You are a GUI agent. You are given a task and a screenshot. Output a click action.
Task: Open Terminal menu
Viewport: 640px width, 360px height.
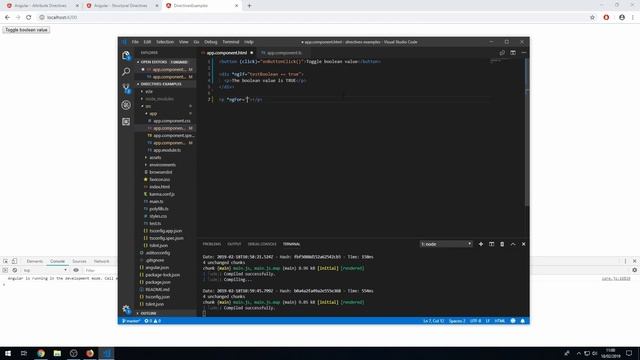(x=231, y=42)
